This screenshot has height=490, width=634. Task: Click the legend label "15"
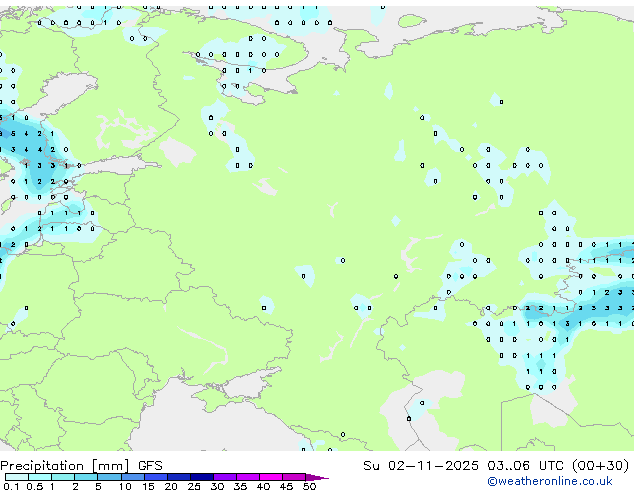(x=148, y=486)
